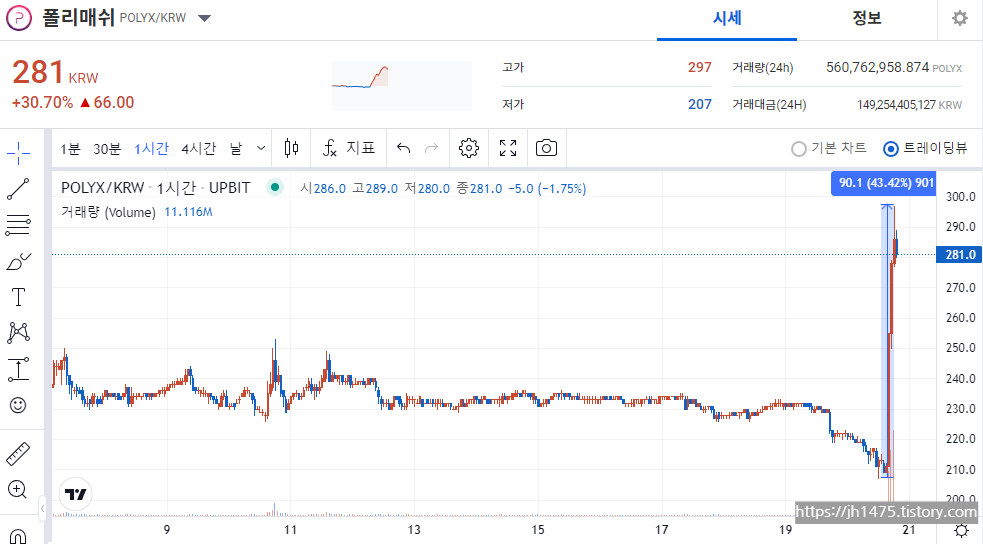Open page settings gear at top right
The width and height of the screenshot is (983, 544).
960,18
